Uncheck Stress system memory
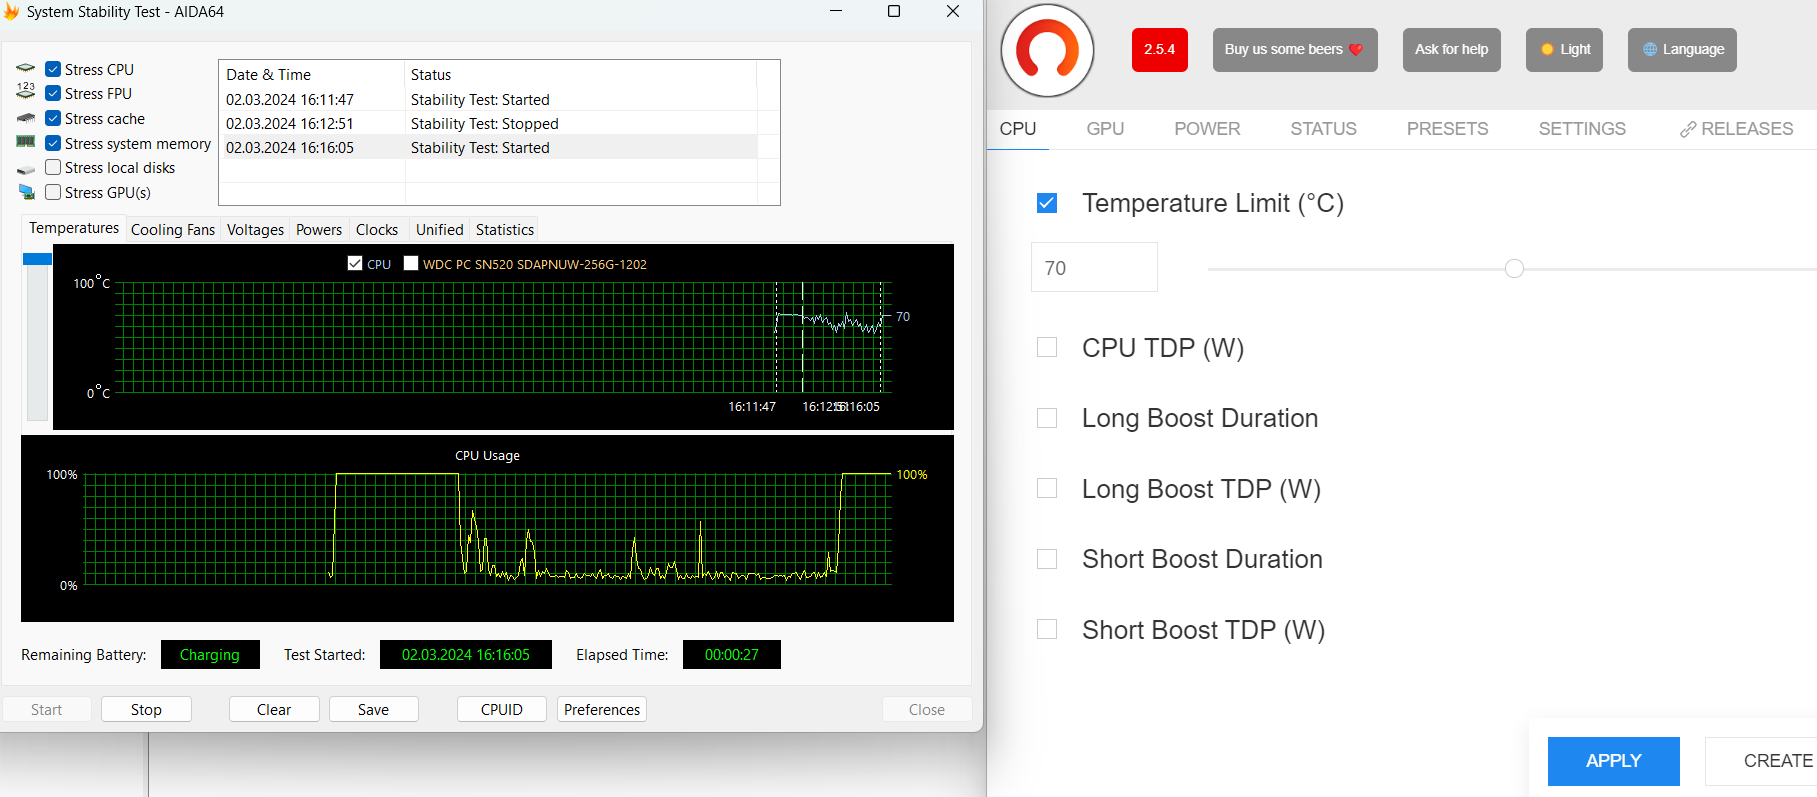The width and height of the screenshot is (1817, 797). (54, 143)
